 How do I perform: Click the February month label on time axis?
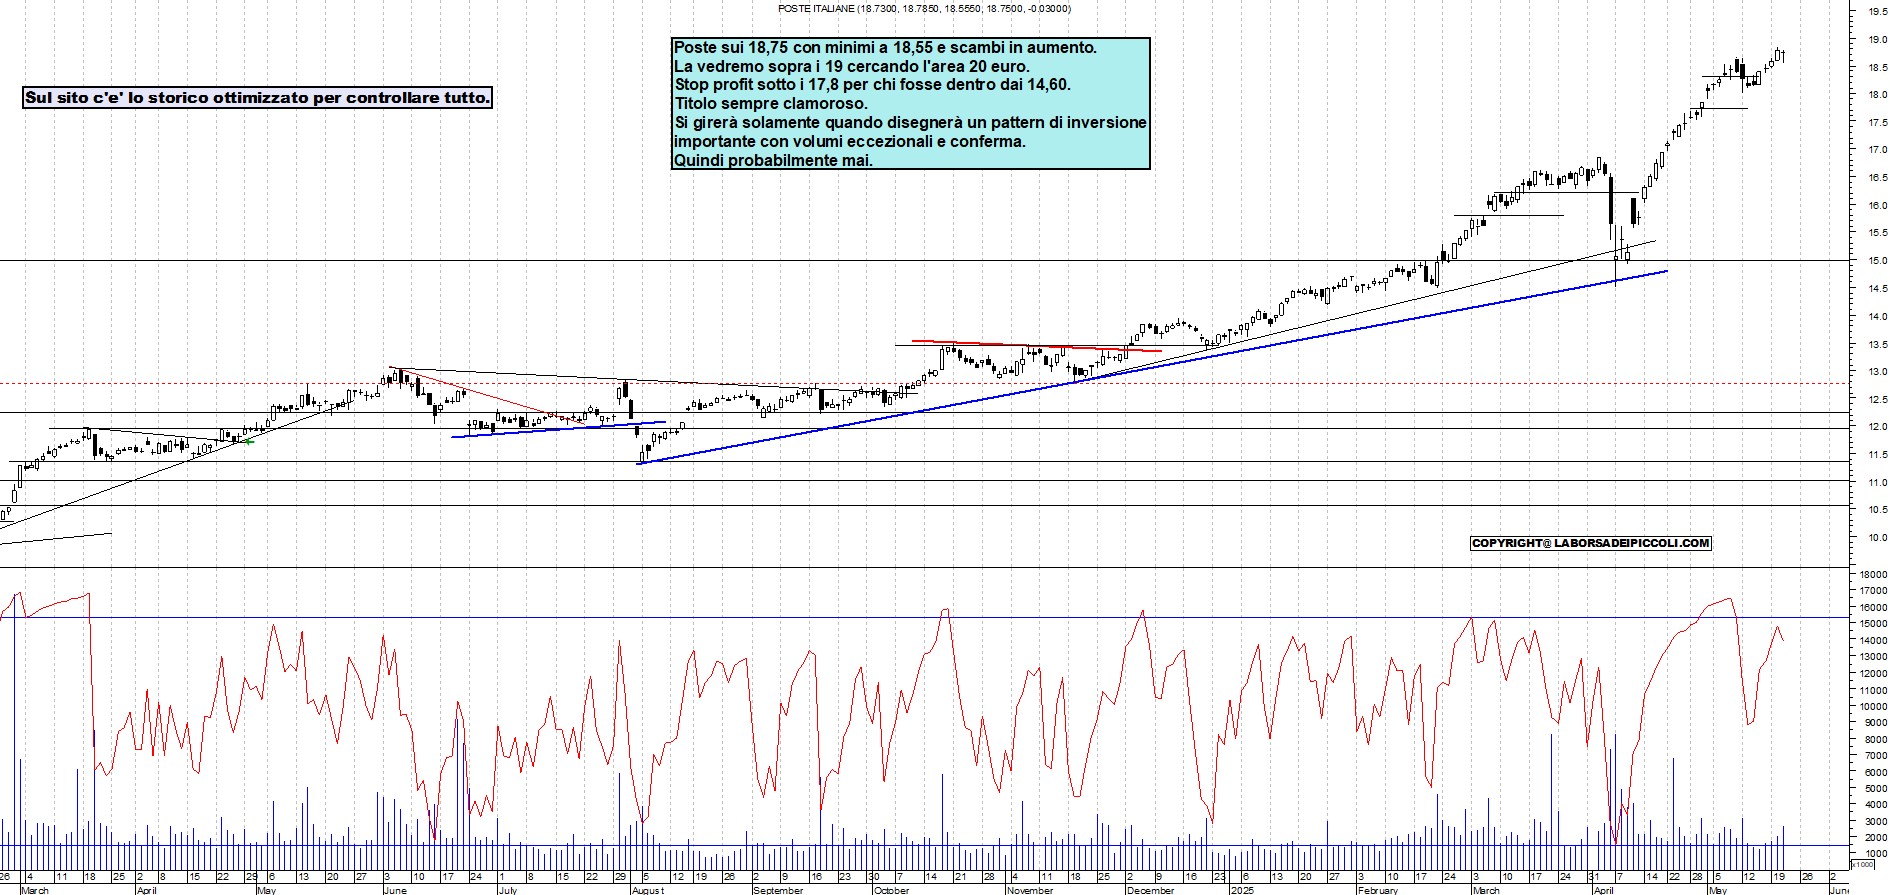[1378, 890]
